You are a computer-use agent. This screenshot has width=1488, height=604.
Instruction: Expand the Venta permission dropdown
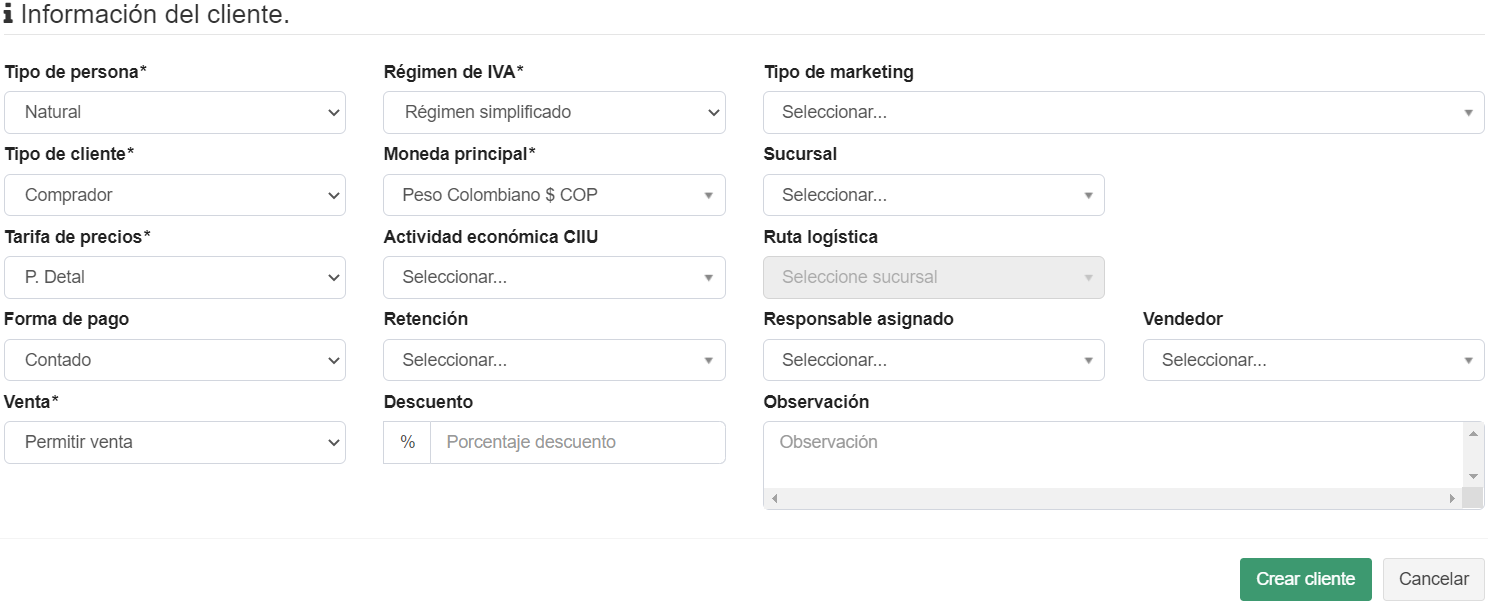pos(175,442)
